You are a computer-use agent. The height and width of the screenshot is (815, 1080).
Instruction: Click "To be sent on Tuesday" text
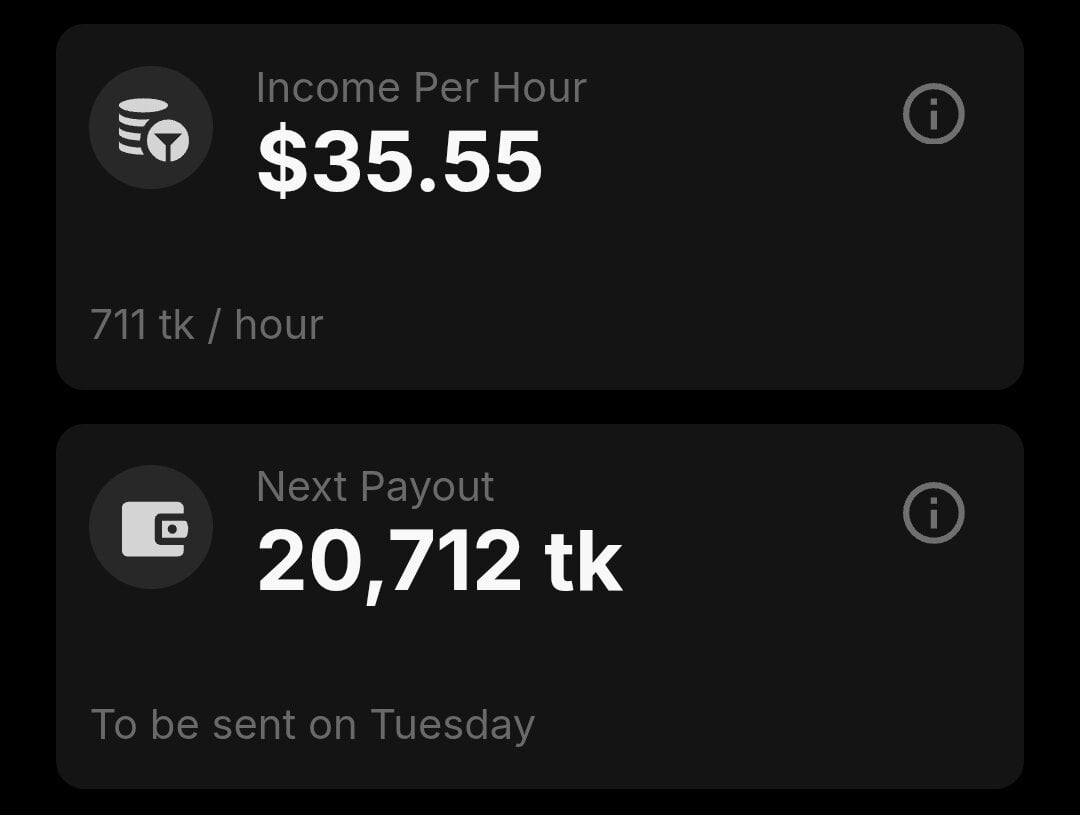(x=312, y=724)
